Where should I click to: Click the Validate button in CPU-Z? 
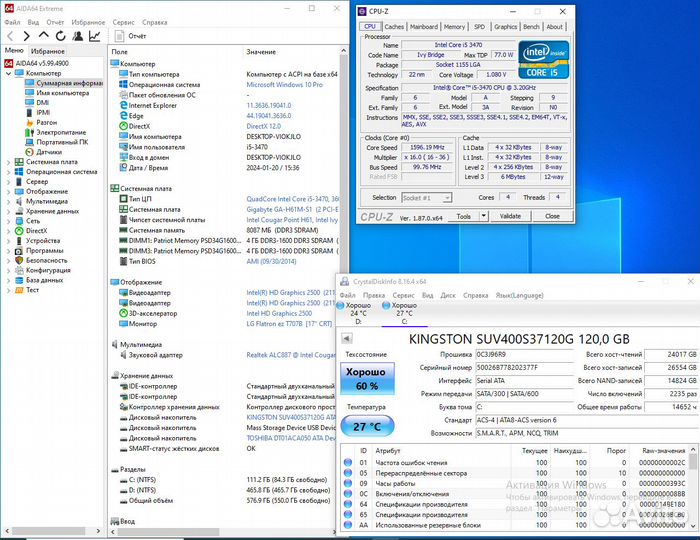510,216
